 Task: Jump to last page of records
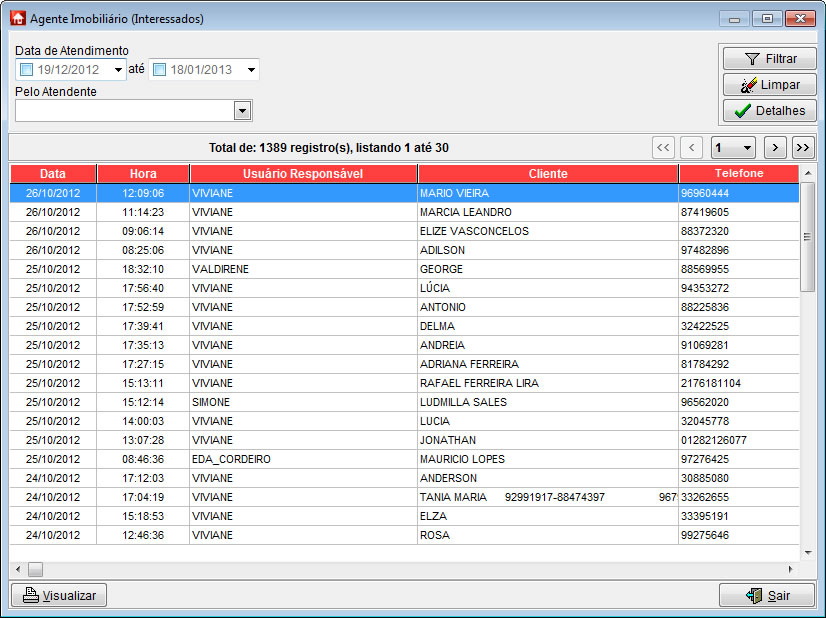(803, 148)
